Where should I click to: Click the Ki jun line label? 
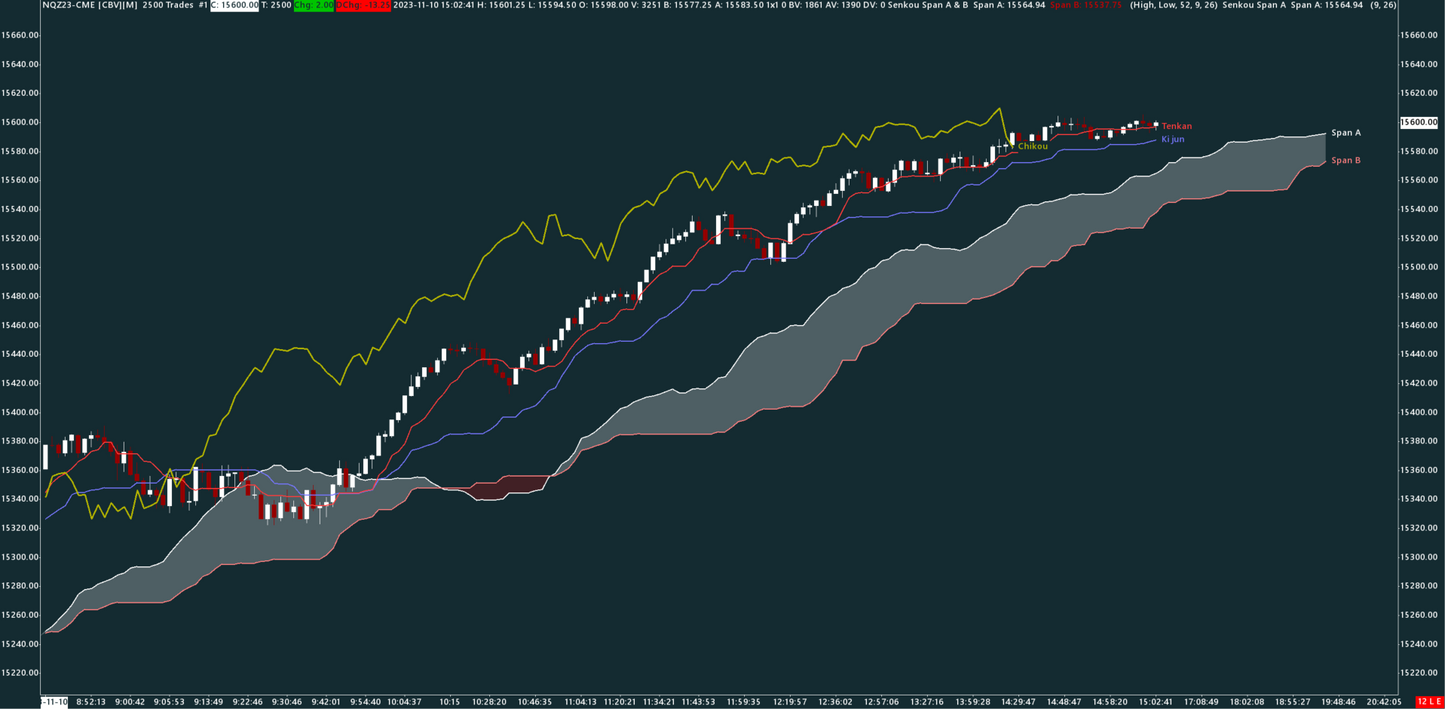coord(1172,140)
